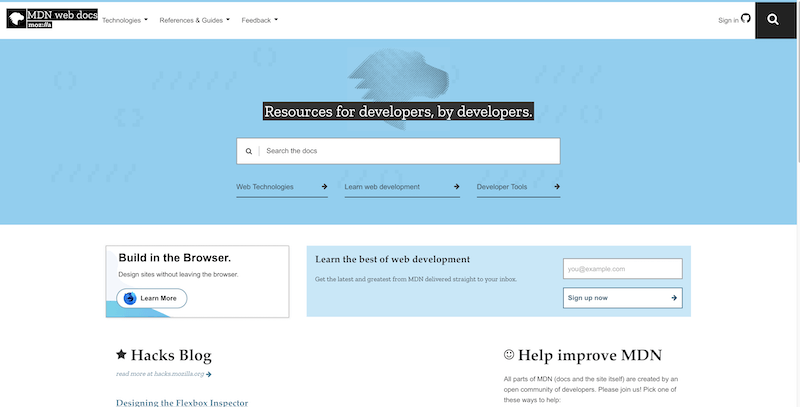Click the Sign in link

728,20
